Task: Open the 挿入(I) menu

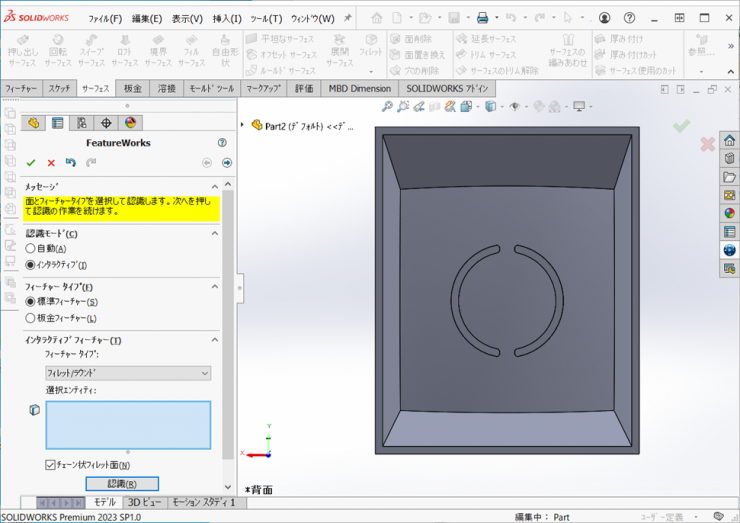Action: coord(227,18)
